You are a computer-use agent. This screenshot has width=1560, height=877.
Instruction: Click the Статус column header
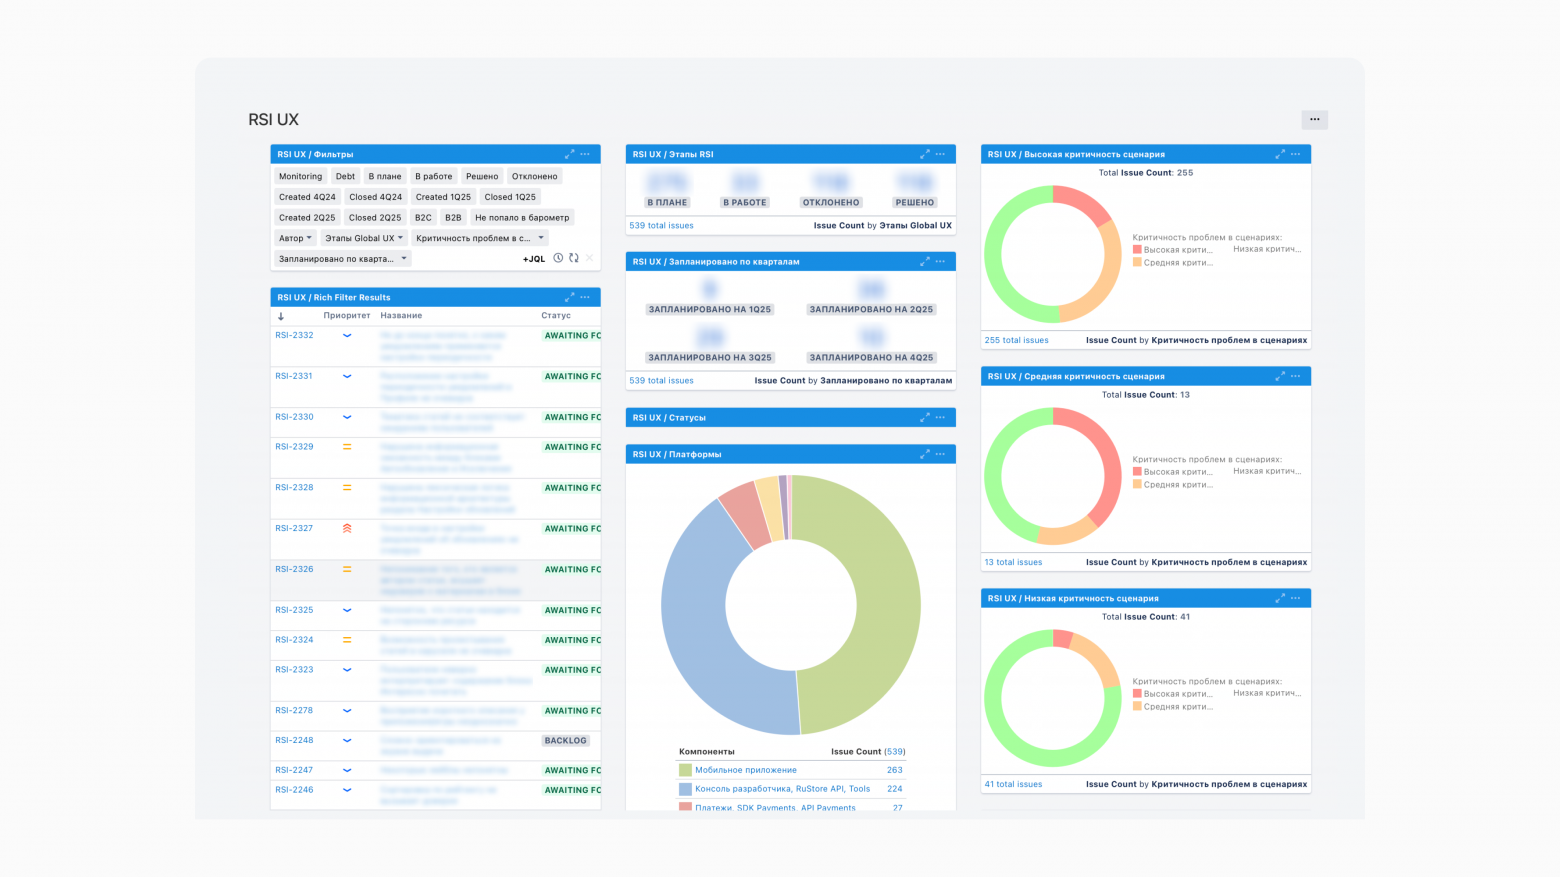[x=555, y=315]
